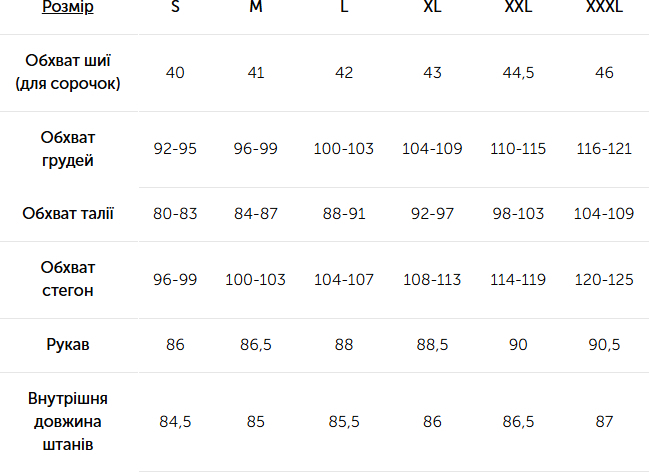Select the S size column header

coord(176,8)
